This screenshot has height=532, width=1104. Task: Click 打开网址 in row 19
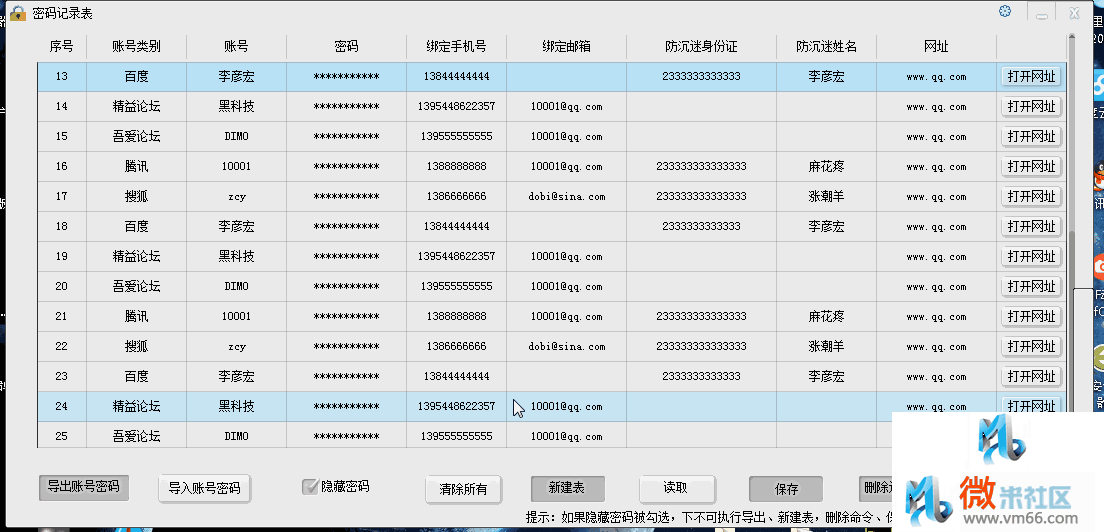tap(1031, 257)
